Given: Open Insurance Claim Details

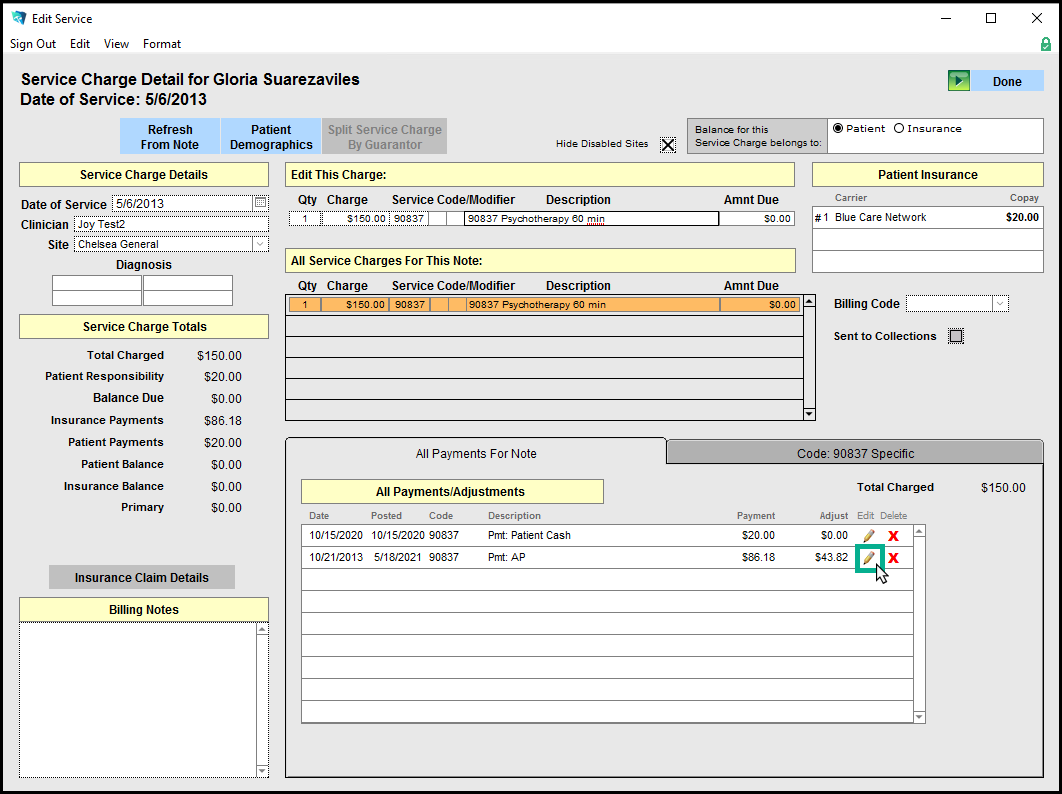Looking at the screenshot, I should tap(142, 577).
